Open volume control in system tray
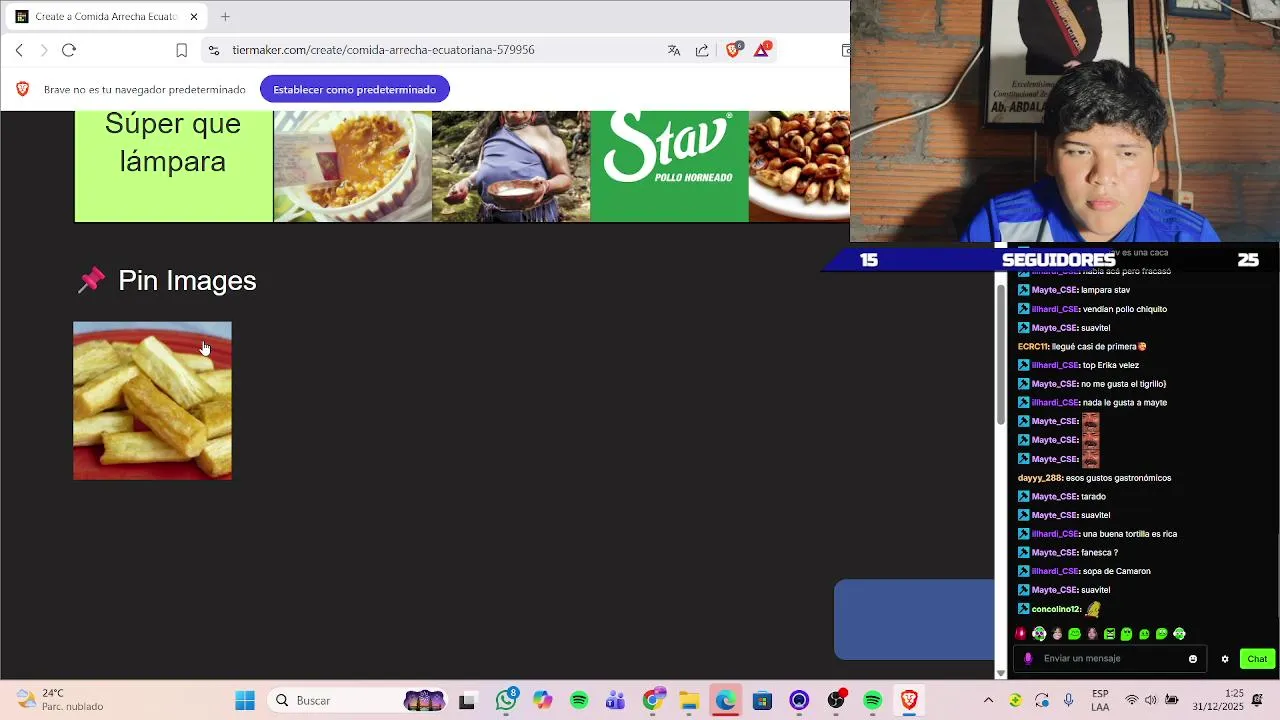Screen dimensions: 1280x720 (x=1151, y=700)
